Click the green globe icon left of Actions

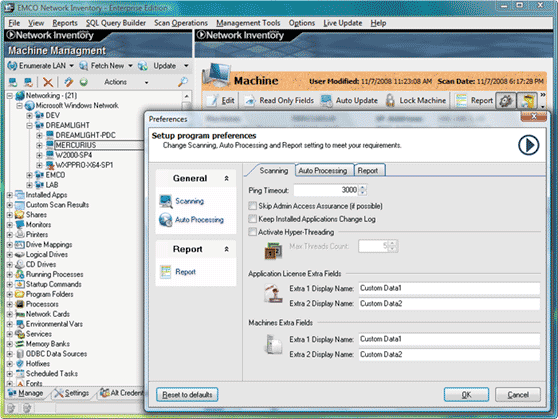pos(84,82)
